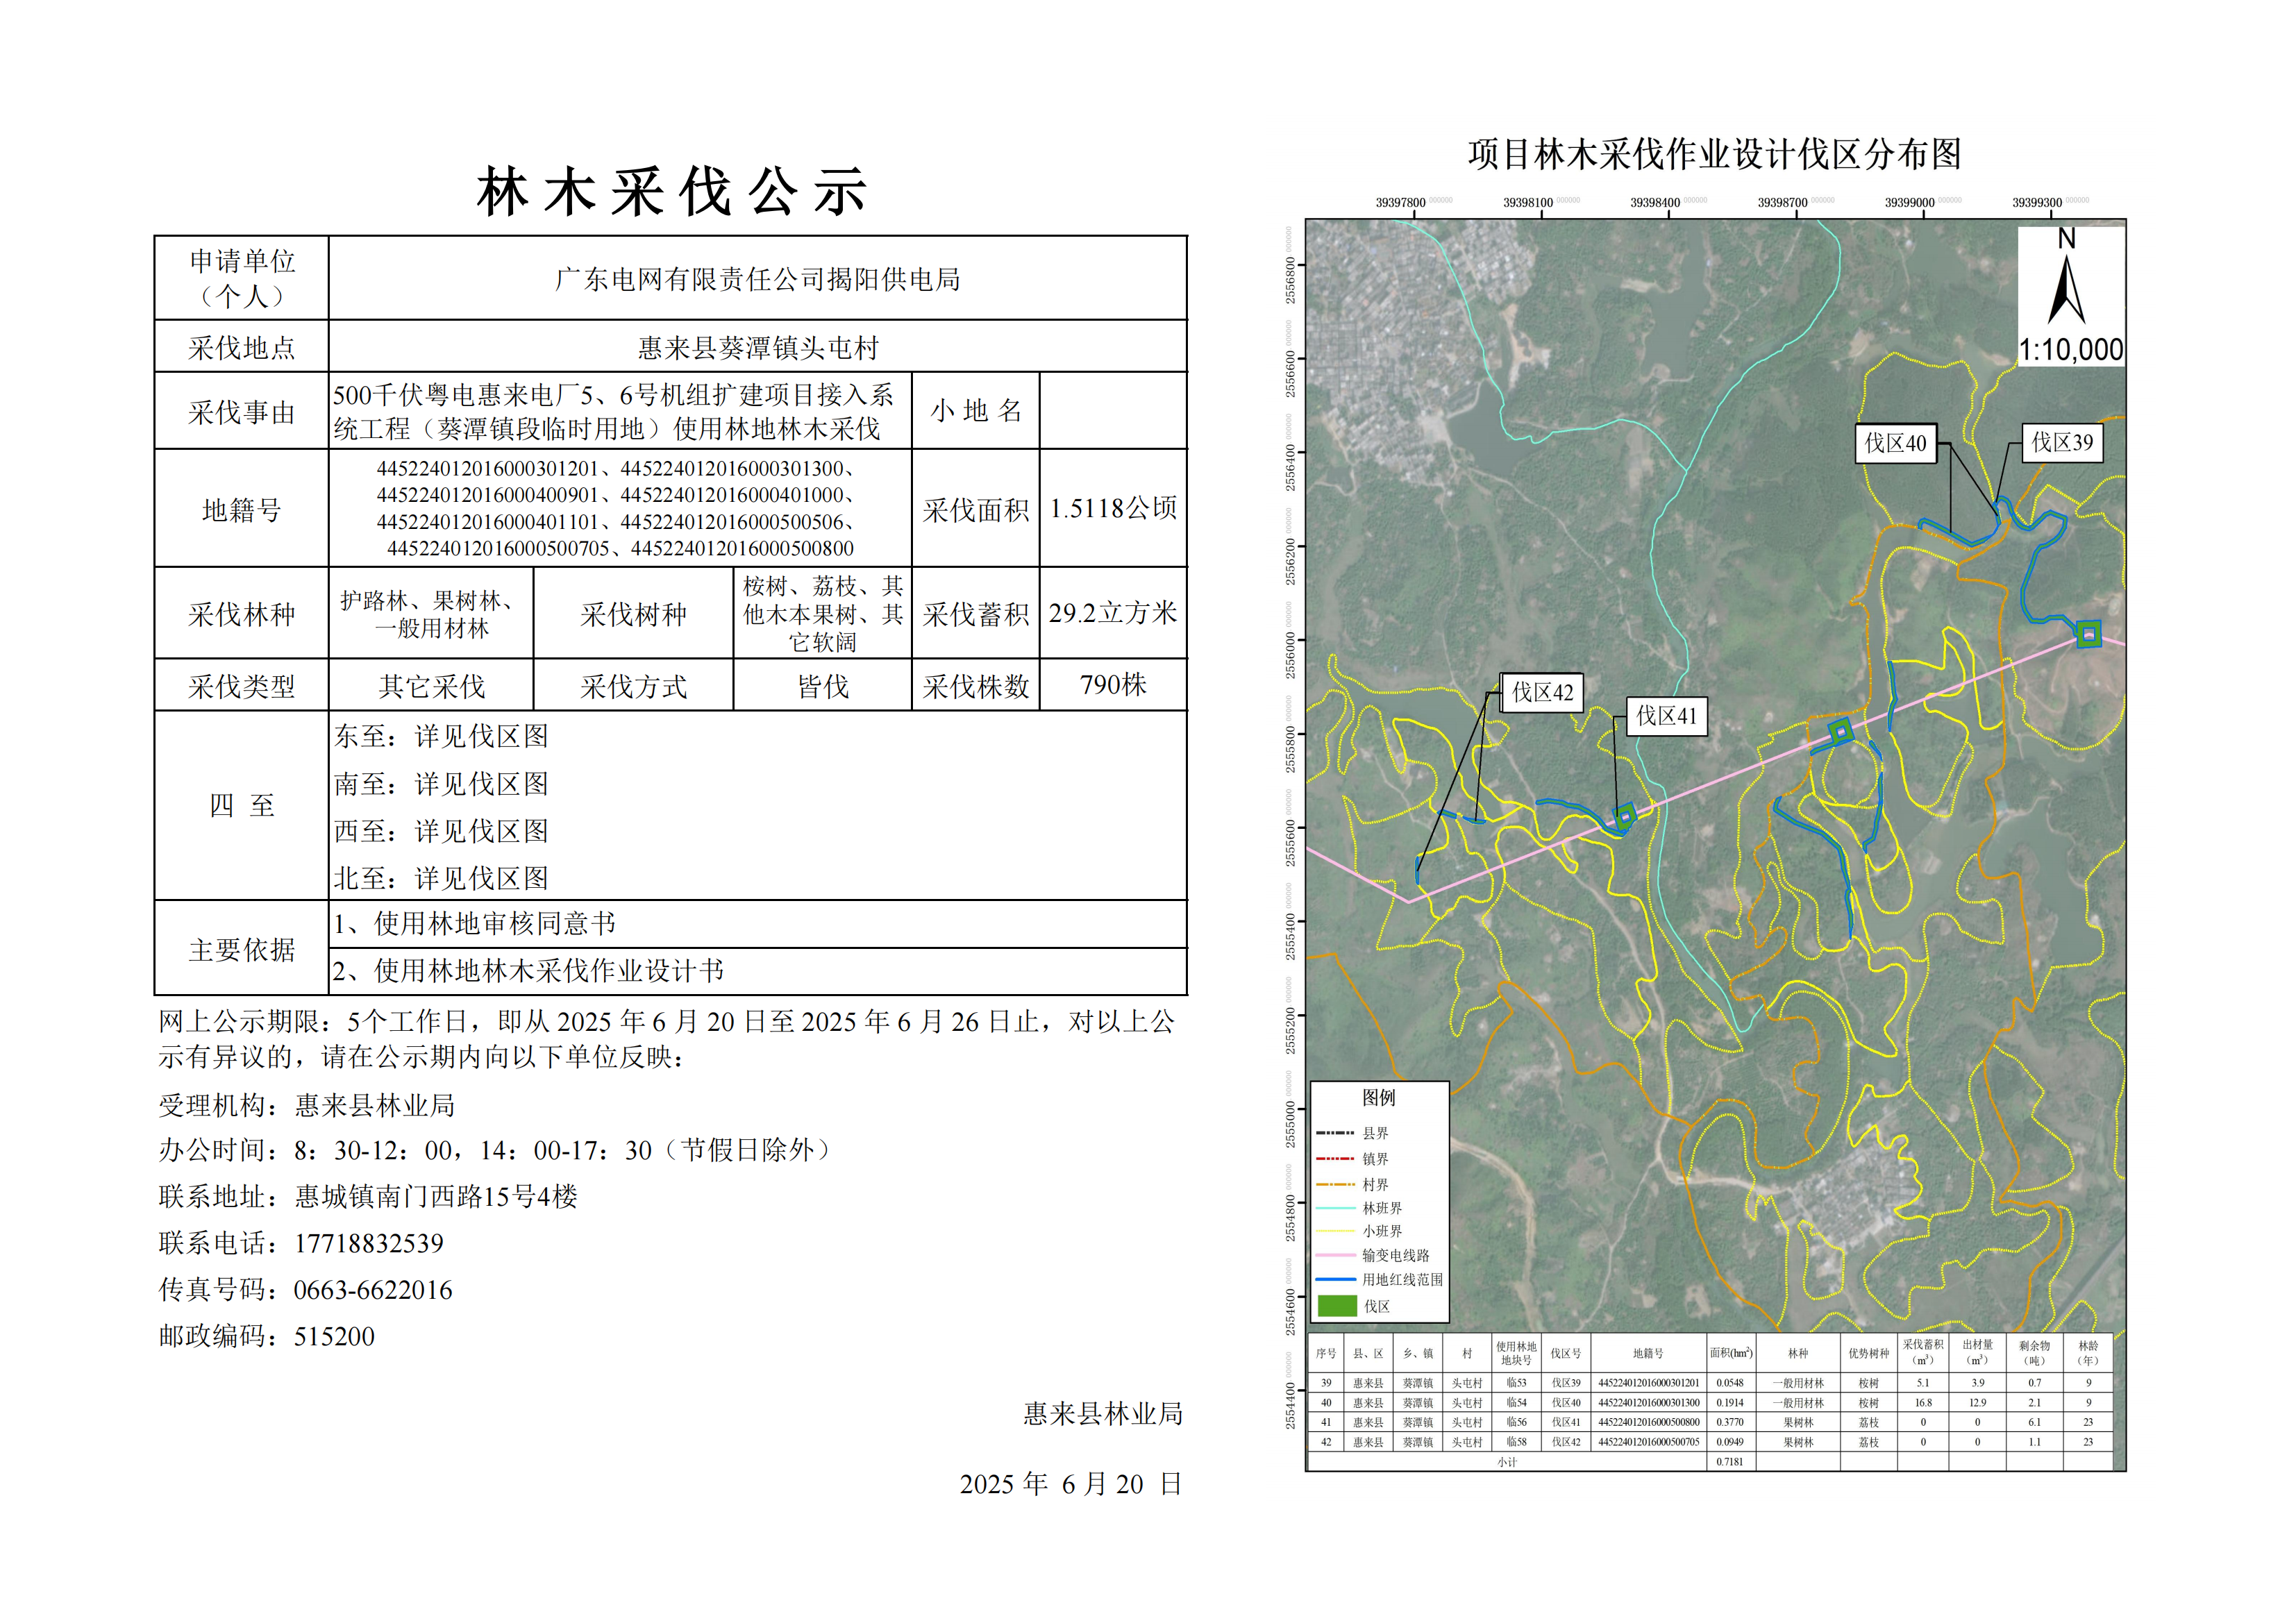Click the subtotal value 0.7181
2296x1623 pixels.
pyautogui.click(x=1729, y=1462)
